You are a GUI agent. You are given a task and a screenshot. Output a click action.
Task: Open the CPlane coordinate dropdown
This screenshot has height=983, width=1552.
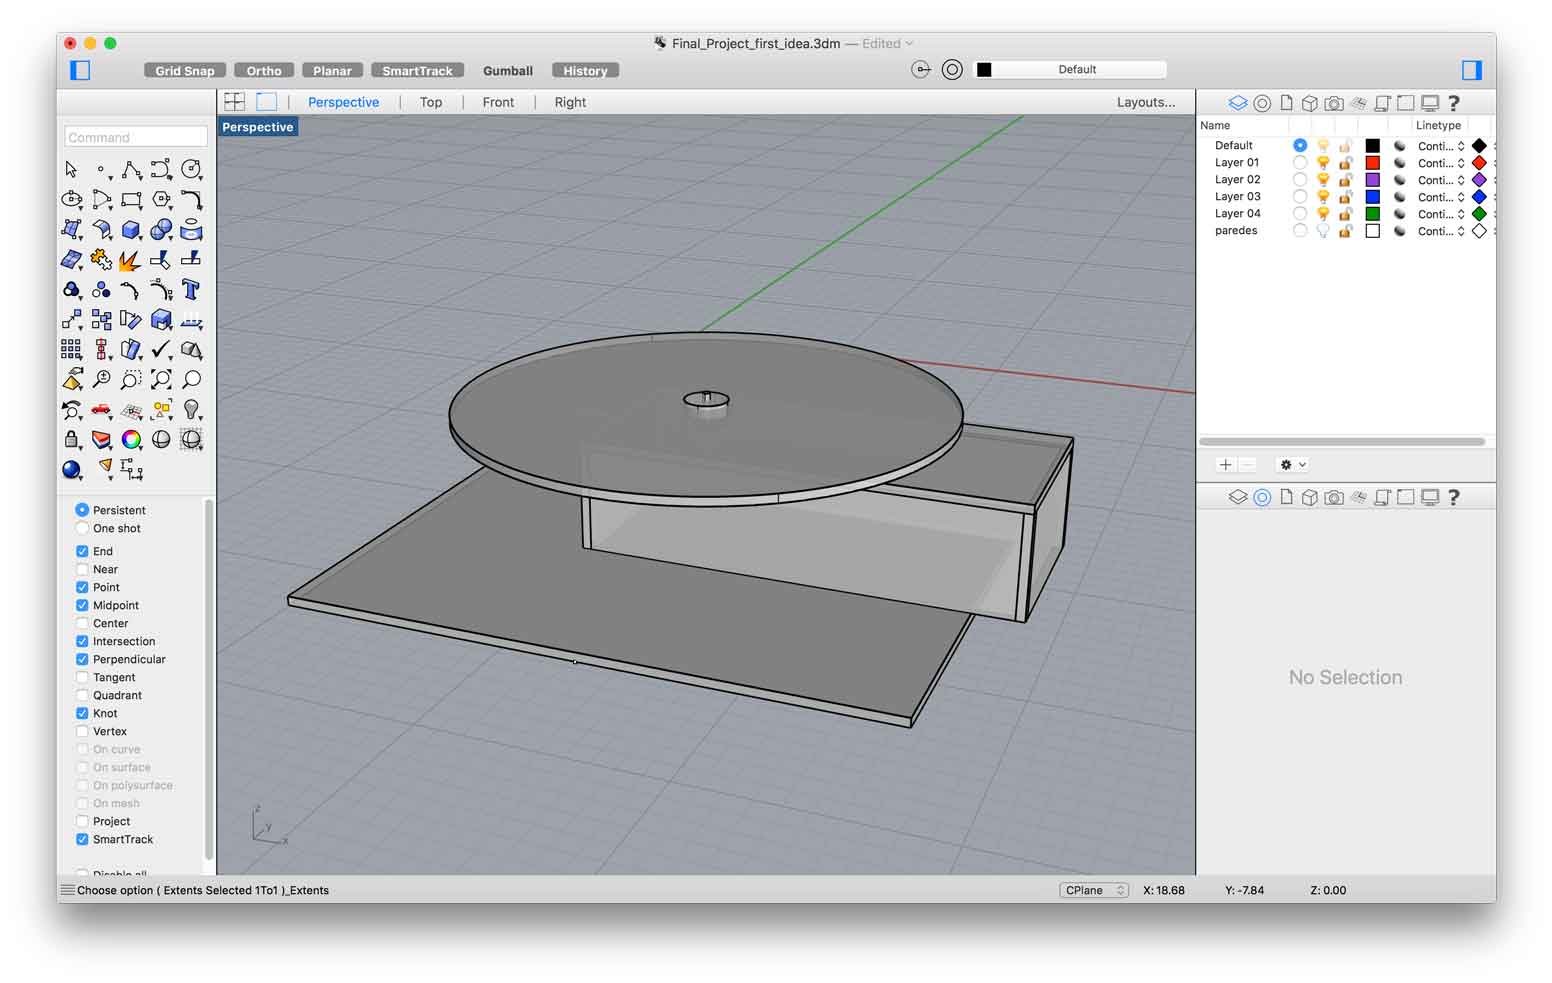pos(1094,890)
